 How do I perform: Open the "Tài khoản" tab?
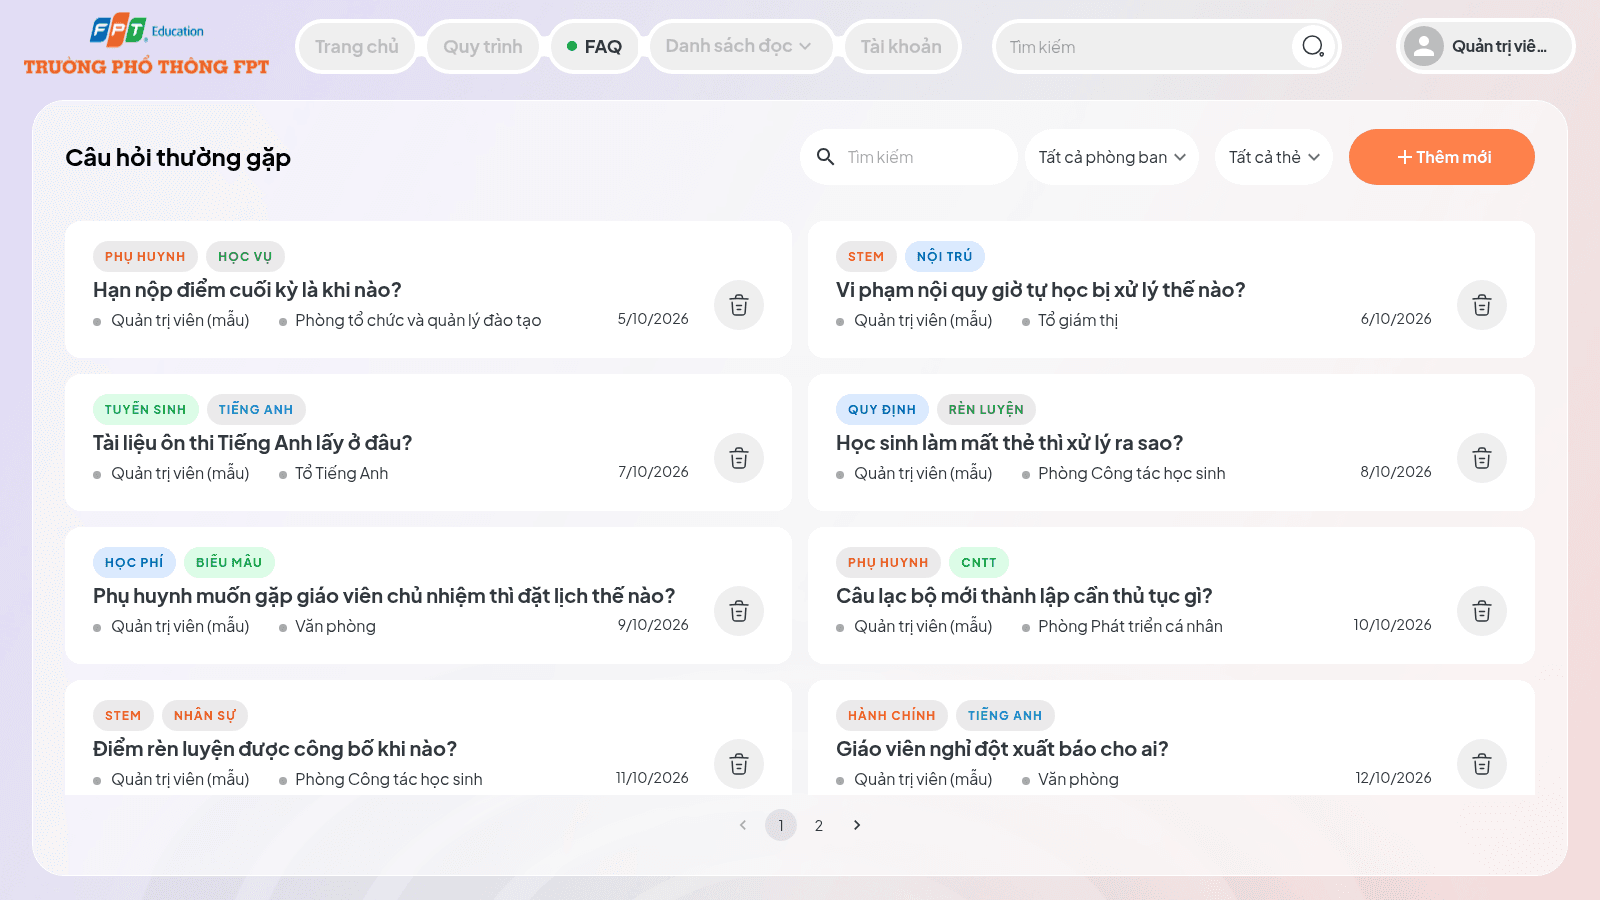[901, 47]
